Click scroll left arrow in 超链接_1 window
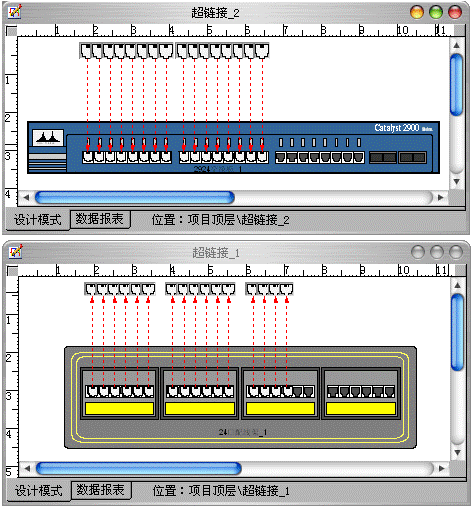 point(27,468)
